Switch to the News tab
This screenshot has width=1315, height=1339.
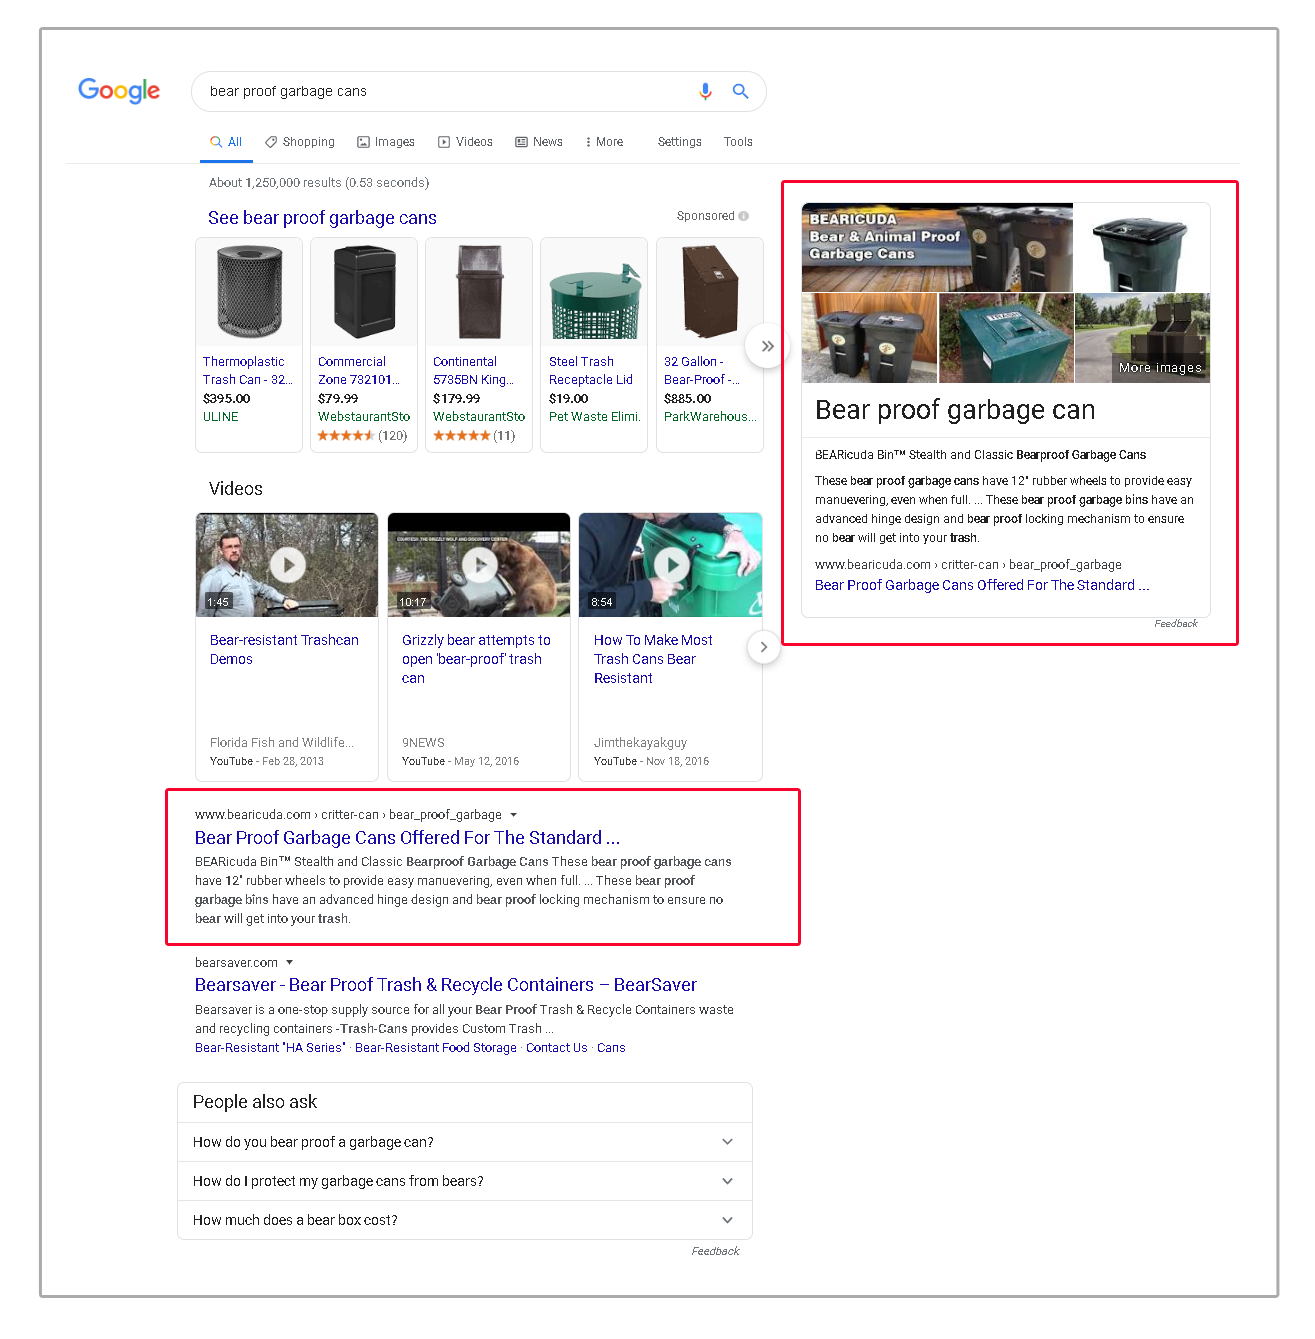(539, 142)
